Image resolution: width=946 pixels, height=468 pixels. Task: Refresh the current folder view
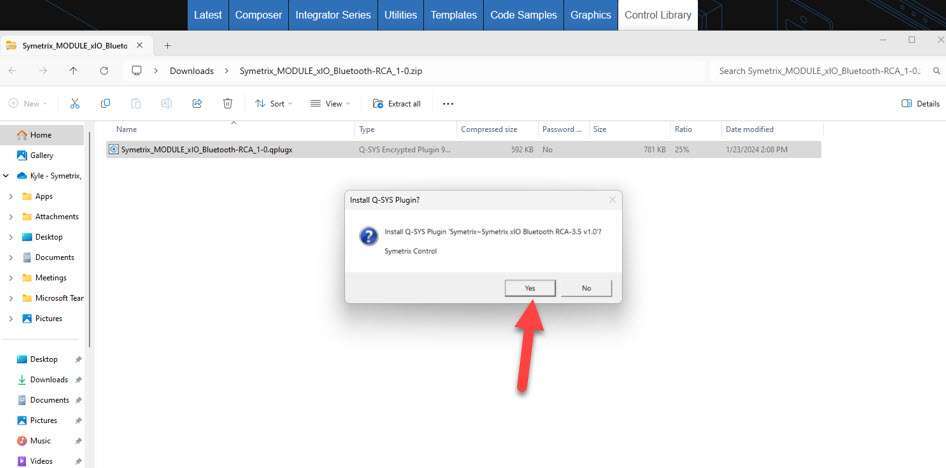click(x=104, y=71)
